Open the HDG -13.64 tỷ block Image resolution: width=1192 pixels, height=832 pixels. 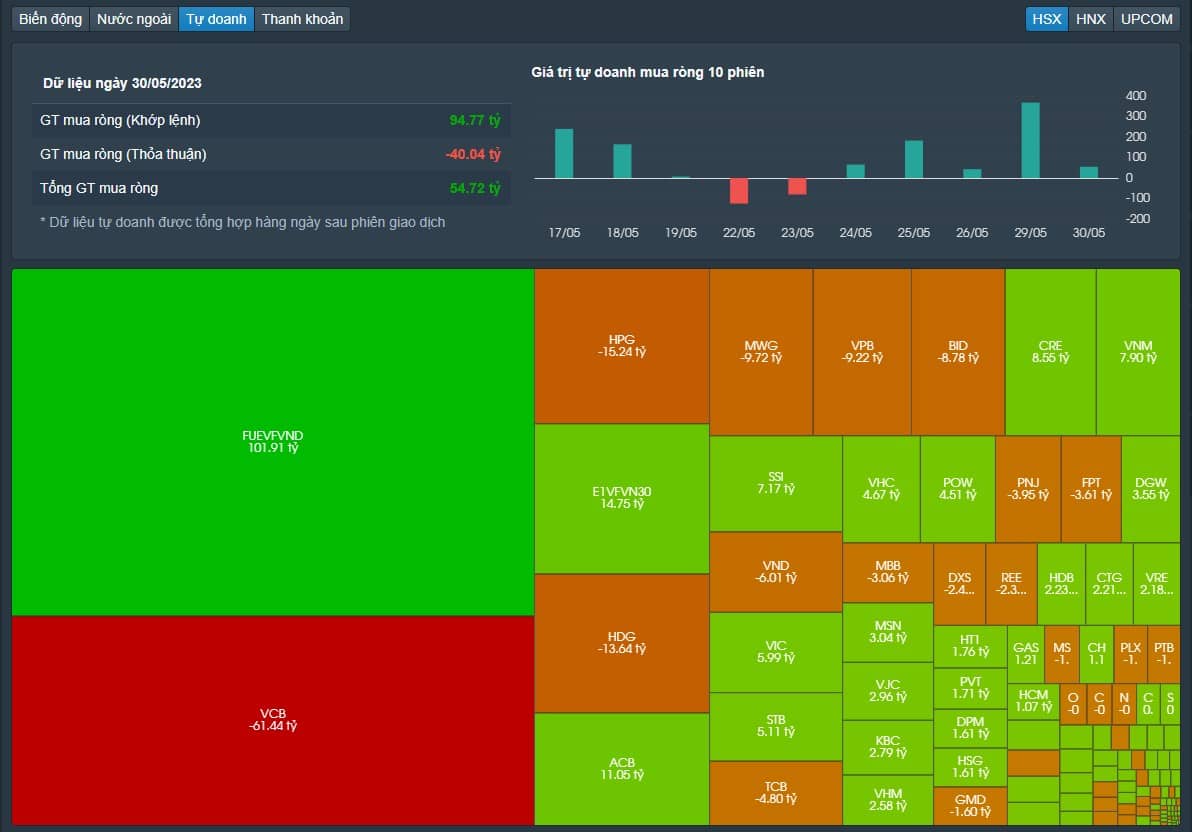pos(622,643)
